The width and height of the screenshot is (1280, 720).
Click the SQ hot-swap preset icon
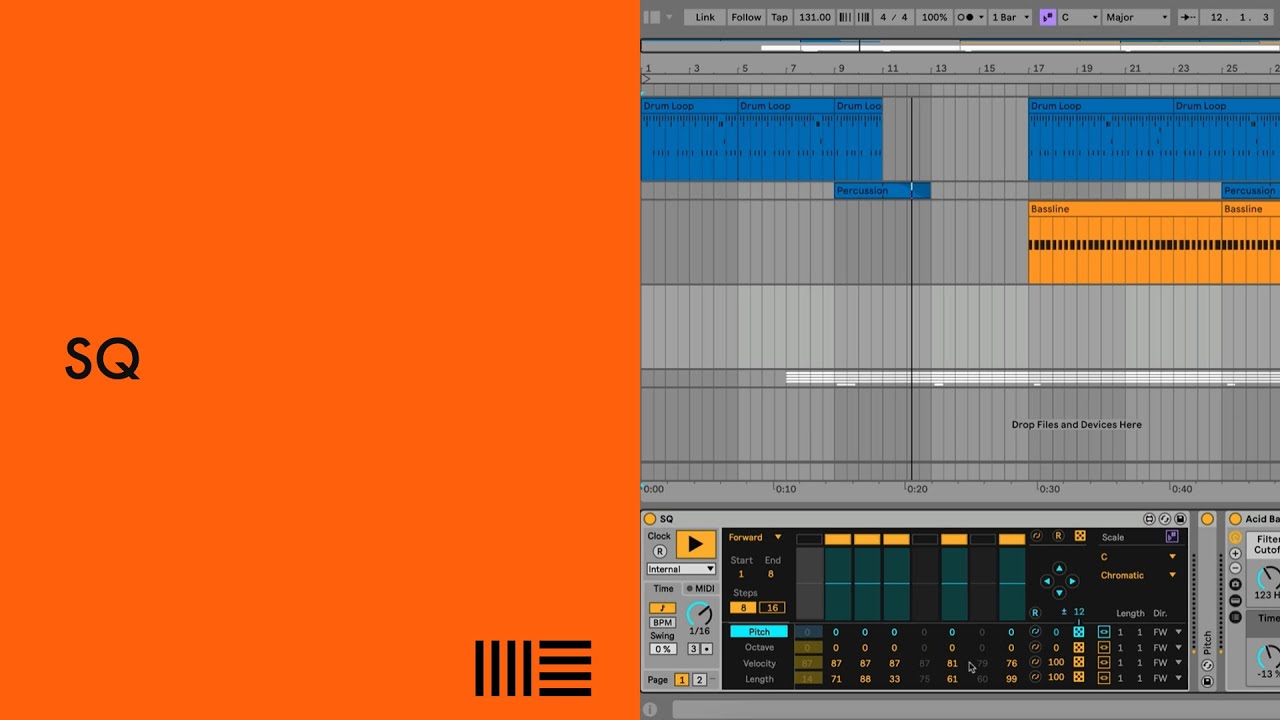(1165, 519)
